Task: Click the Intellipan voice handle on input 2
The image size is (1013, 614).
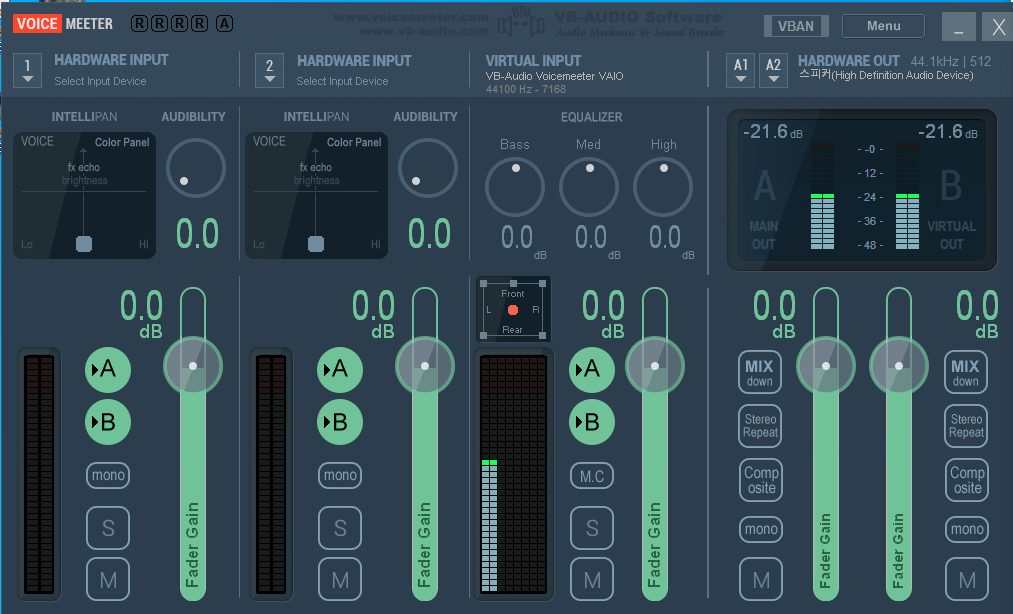Action: pos(316,244)
